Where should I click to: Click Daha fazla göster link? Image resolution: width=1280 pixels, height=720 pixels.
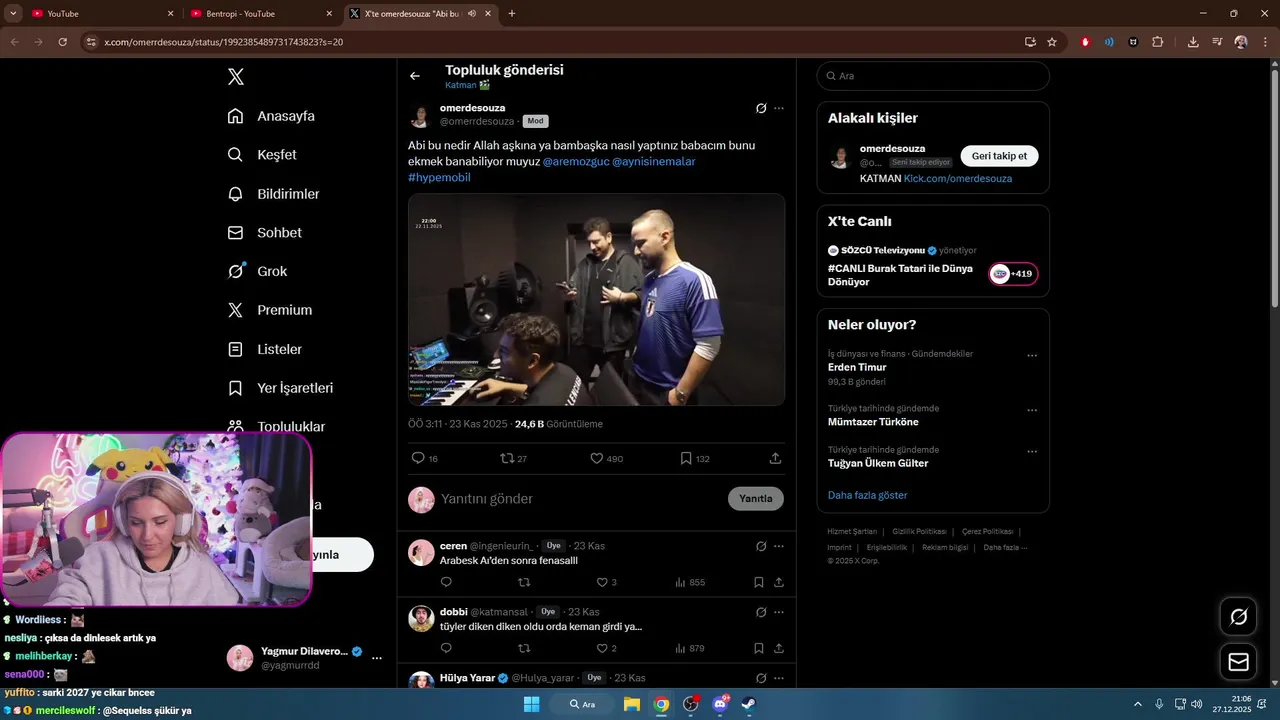(867, 495)
